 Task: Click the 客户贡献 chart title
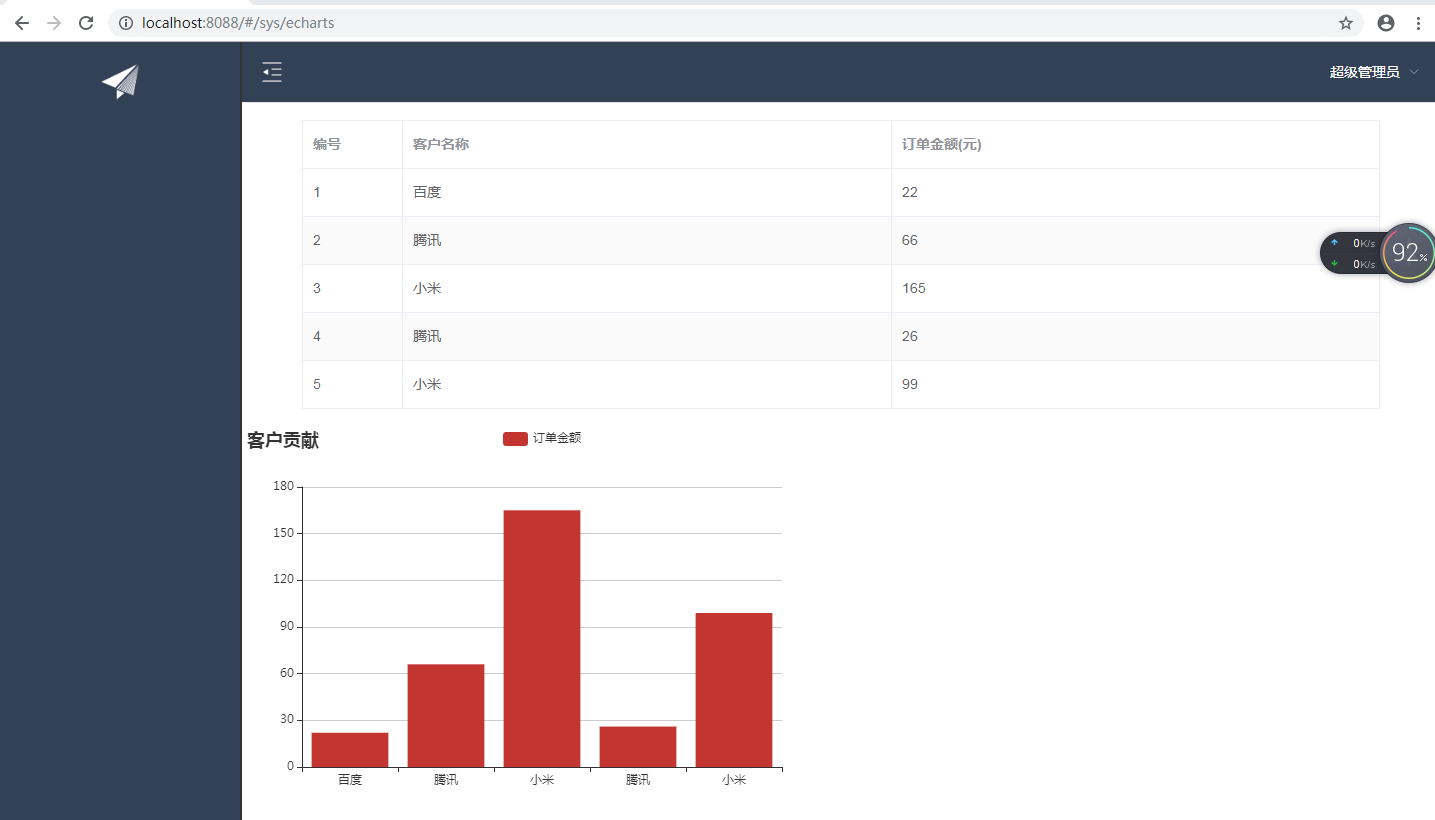tap(283, 440)
